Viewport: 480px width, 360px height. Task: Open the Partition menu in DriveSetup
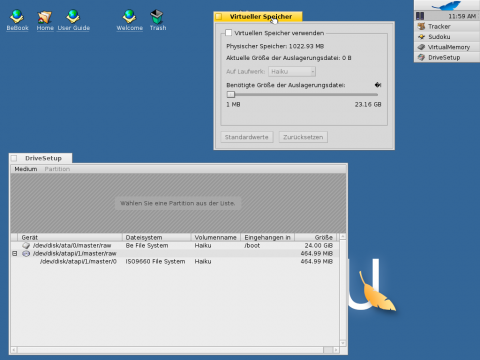57,169
